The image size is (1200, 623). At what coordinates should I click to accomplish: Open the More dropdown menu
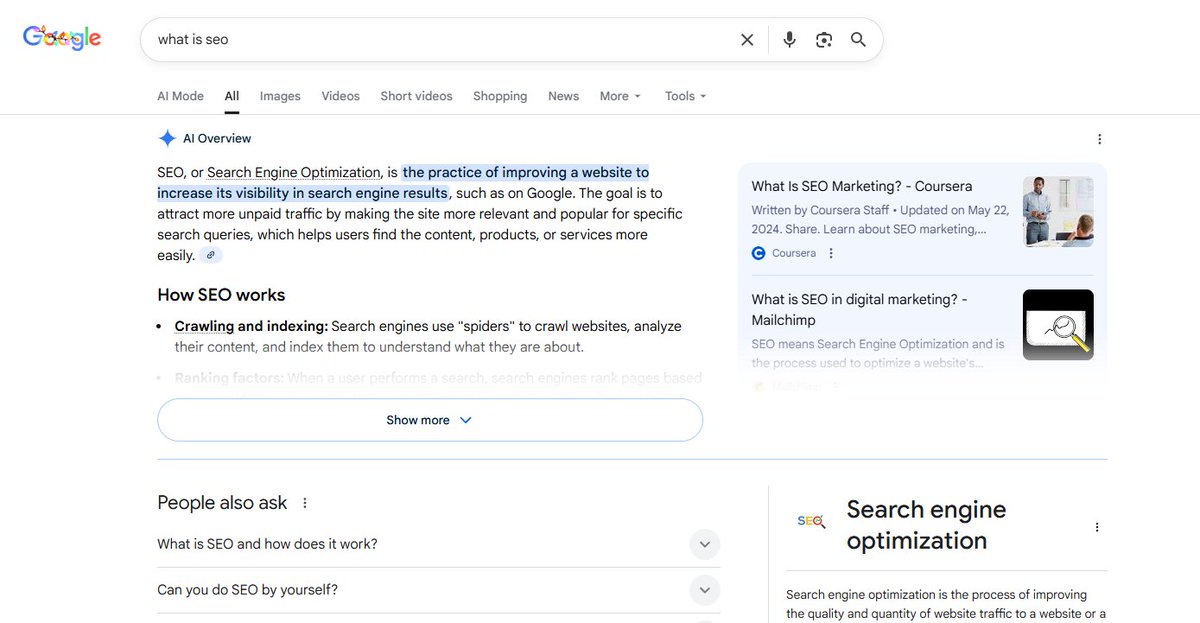(x=621, y=96)
